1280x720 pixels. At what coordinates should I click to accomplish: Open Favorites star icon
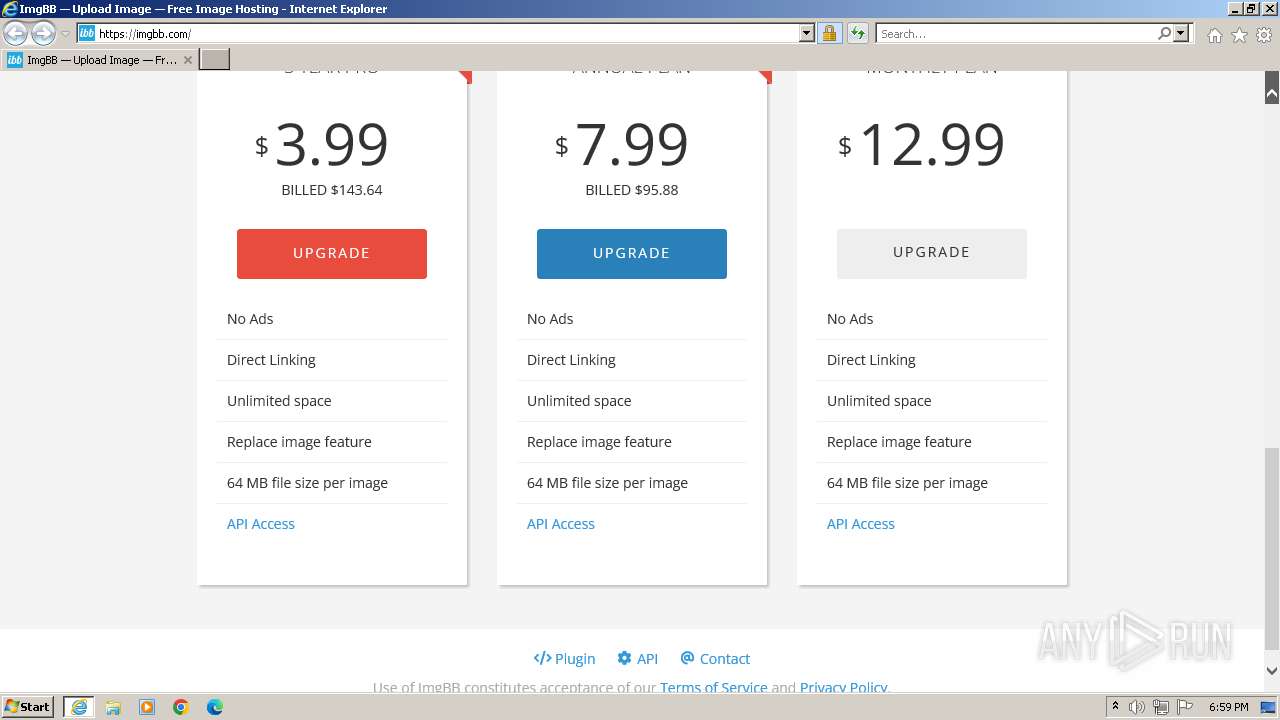1239,35
